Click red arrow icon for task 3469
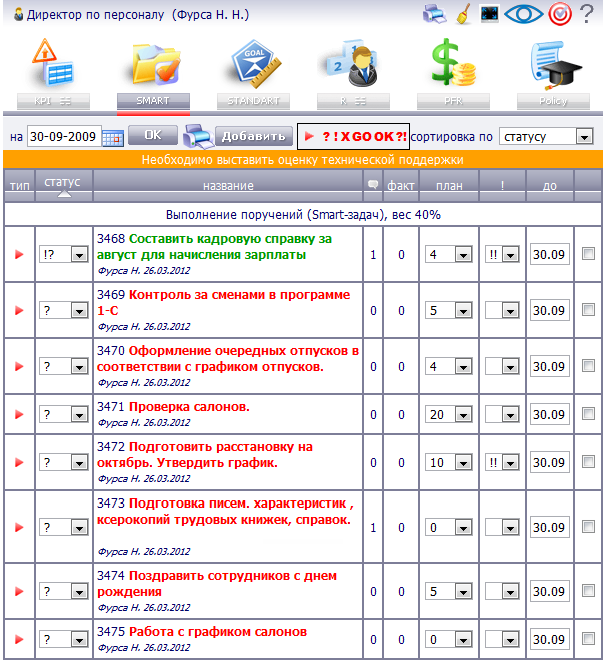 click(19, 310)
